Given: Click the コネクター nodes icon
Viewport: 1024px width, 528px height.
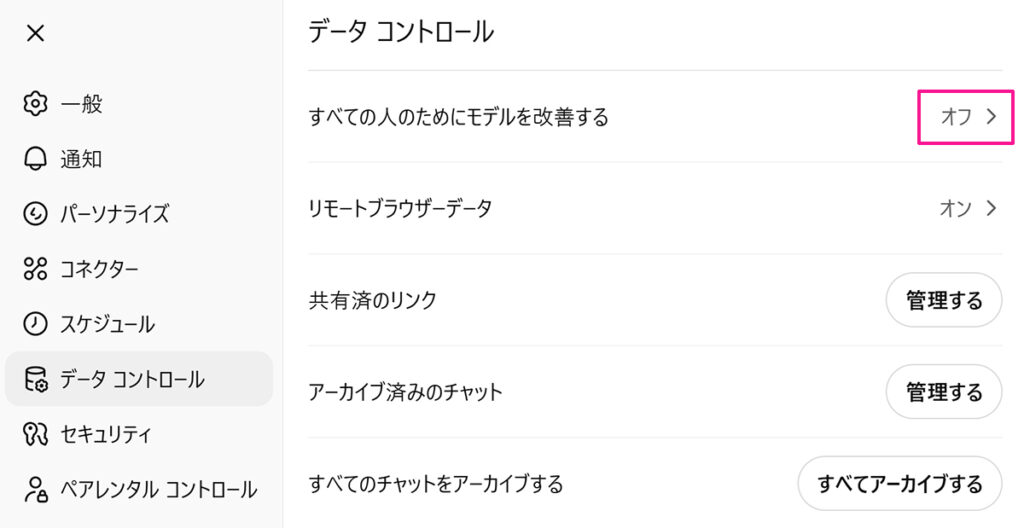Looking at the screenshot, I should pos(35,269).
